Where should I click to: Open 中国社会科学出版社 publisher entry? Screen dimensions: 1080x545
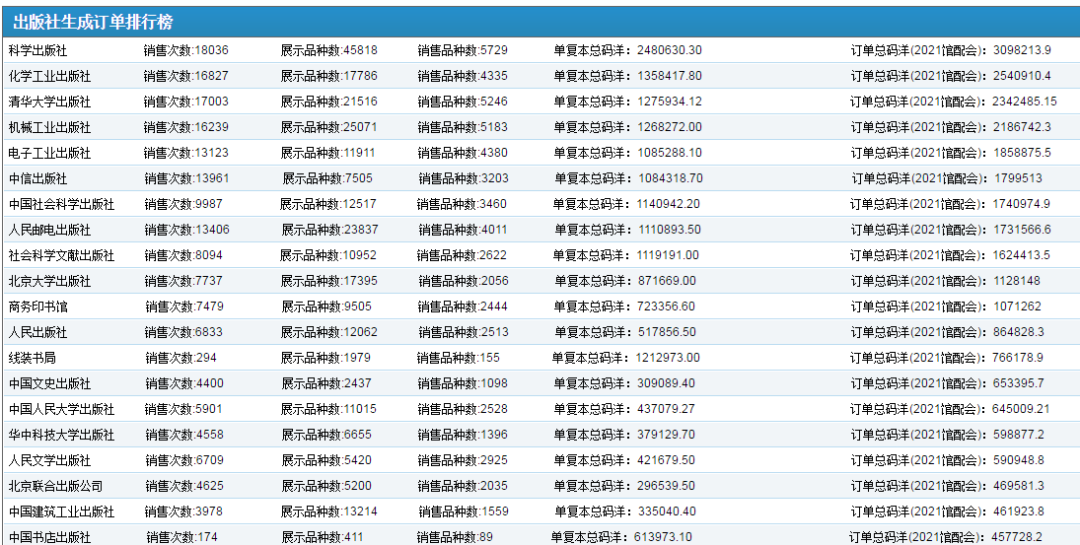point(62,204)
